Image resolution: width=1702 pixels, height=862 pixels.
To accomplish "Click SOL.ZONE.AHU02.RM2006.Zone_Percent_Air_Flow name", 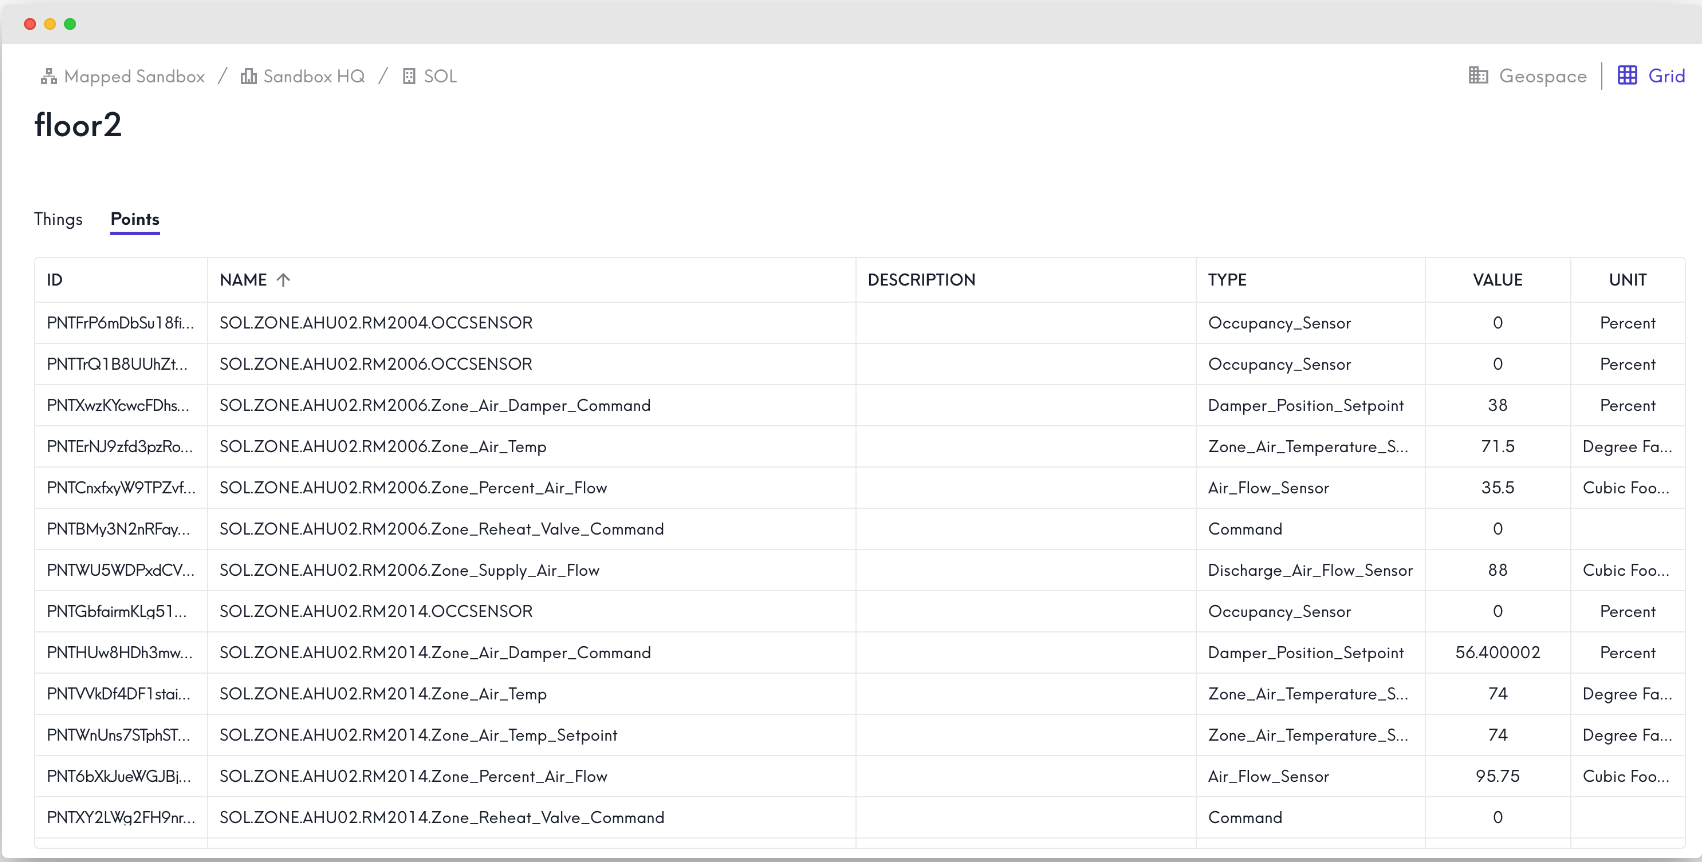I will click(x=414, y=488).
